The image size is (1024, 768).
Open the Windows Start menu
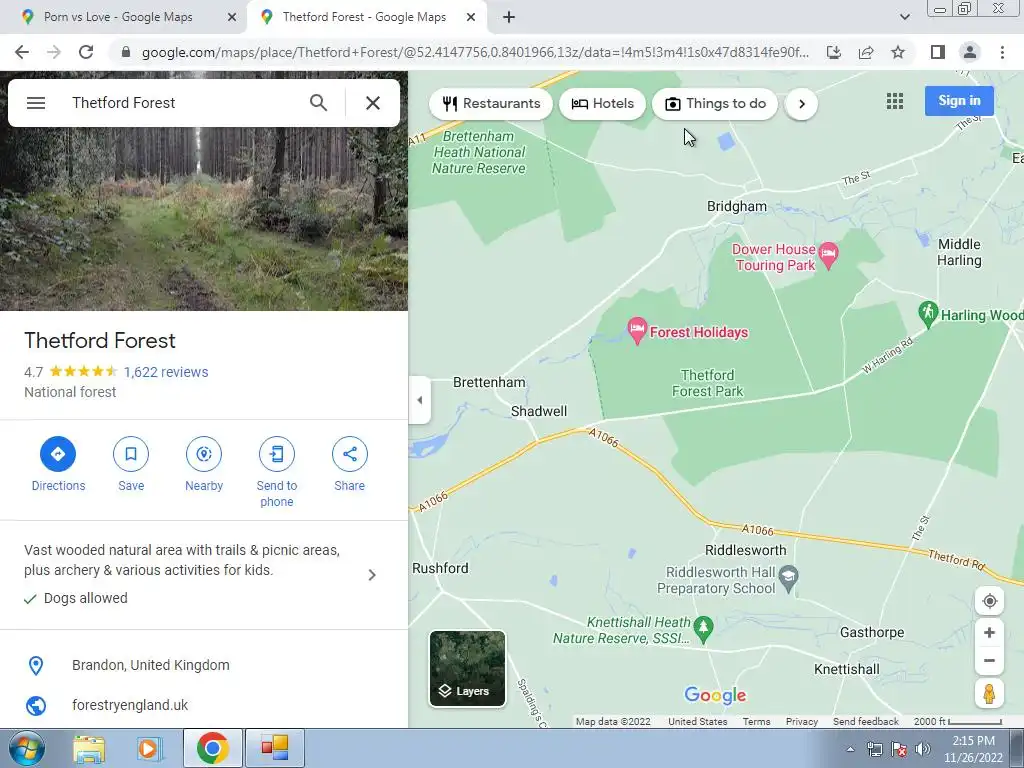click(x=26, y=748)
